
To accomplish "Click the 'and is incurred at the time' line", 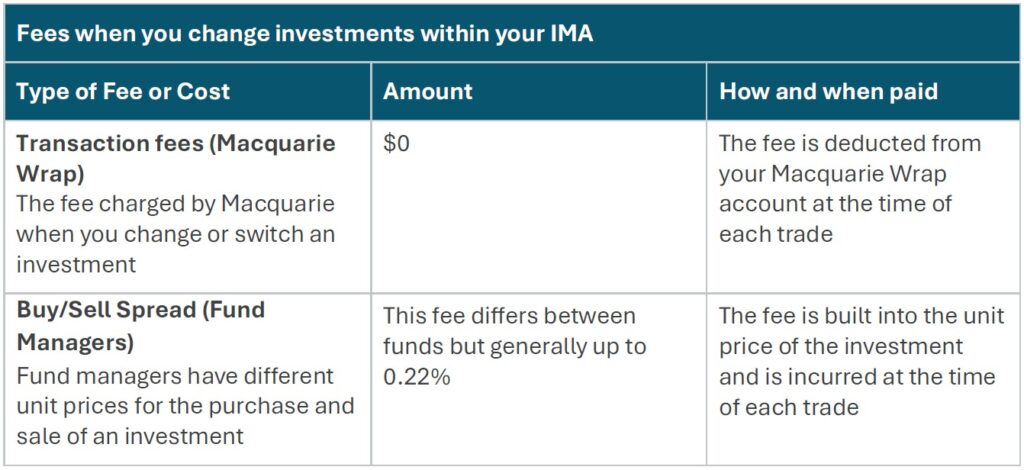I will pyautogui.click(x=857, y=377).
